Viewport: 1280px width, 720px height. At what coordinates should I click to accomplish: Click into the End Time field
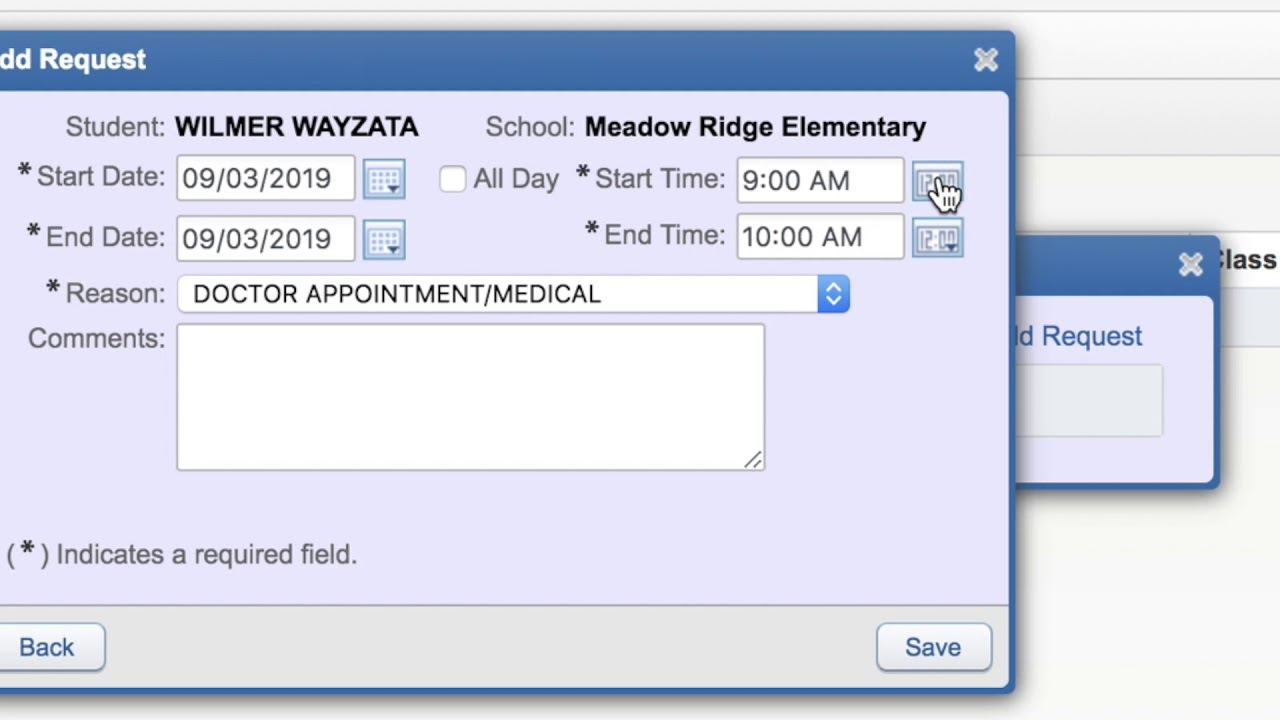pos(819,237)
